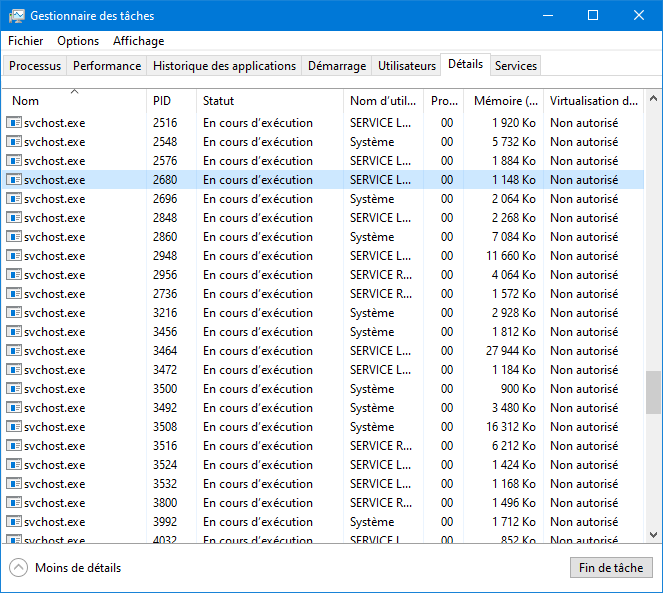This screenshot has width=663, height=593.
Task: Click memory value 6 212 Ko
Action: (x=513, y=446)
